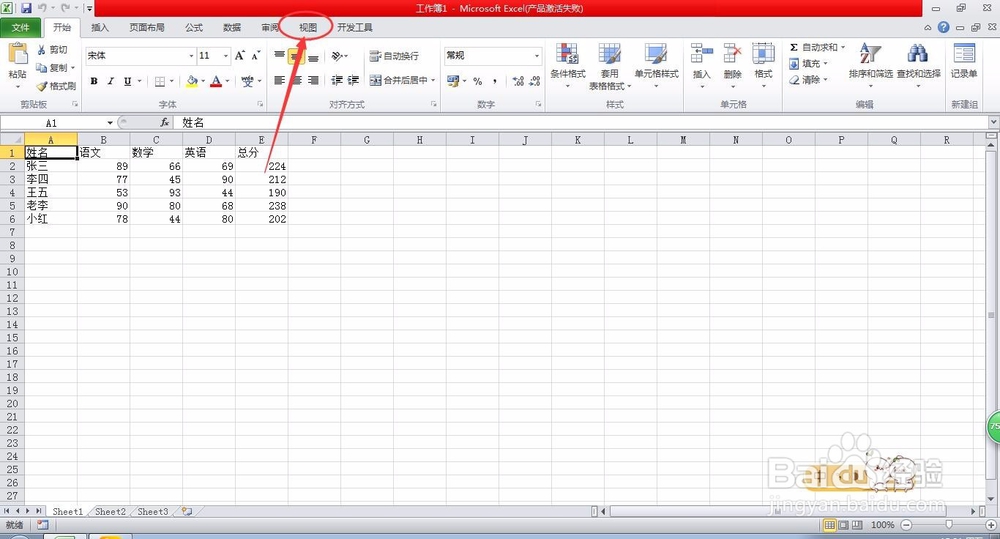Switch to the 插入 Insert ribbon tab

(x=99, y=27)
